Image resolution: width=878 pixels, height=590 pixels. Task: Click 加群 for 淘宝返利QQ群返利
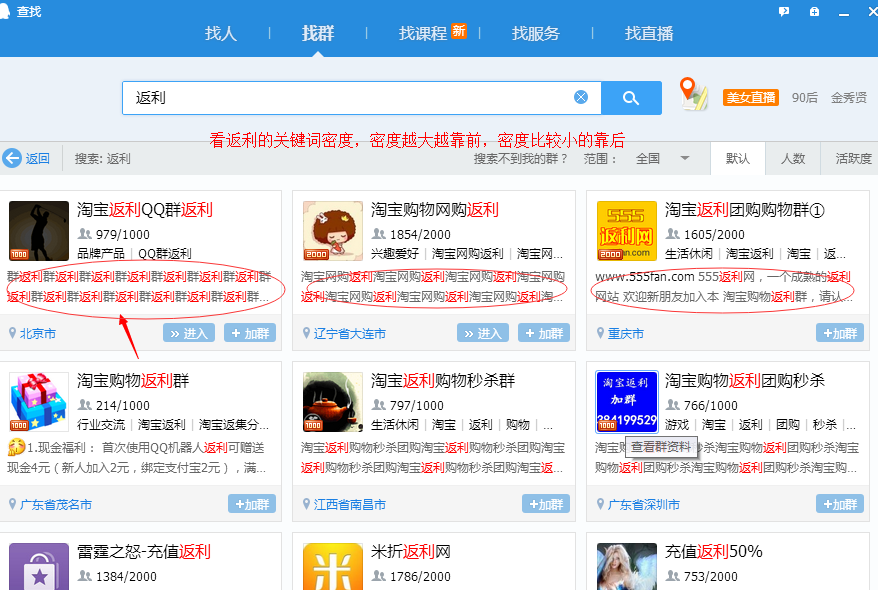tap(250, 333)
